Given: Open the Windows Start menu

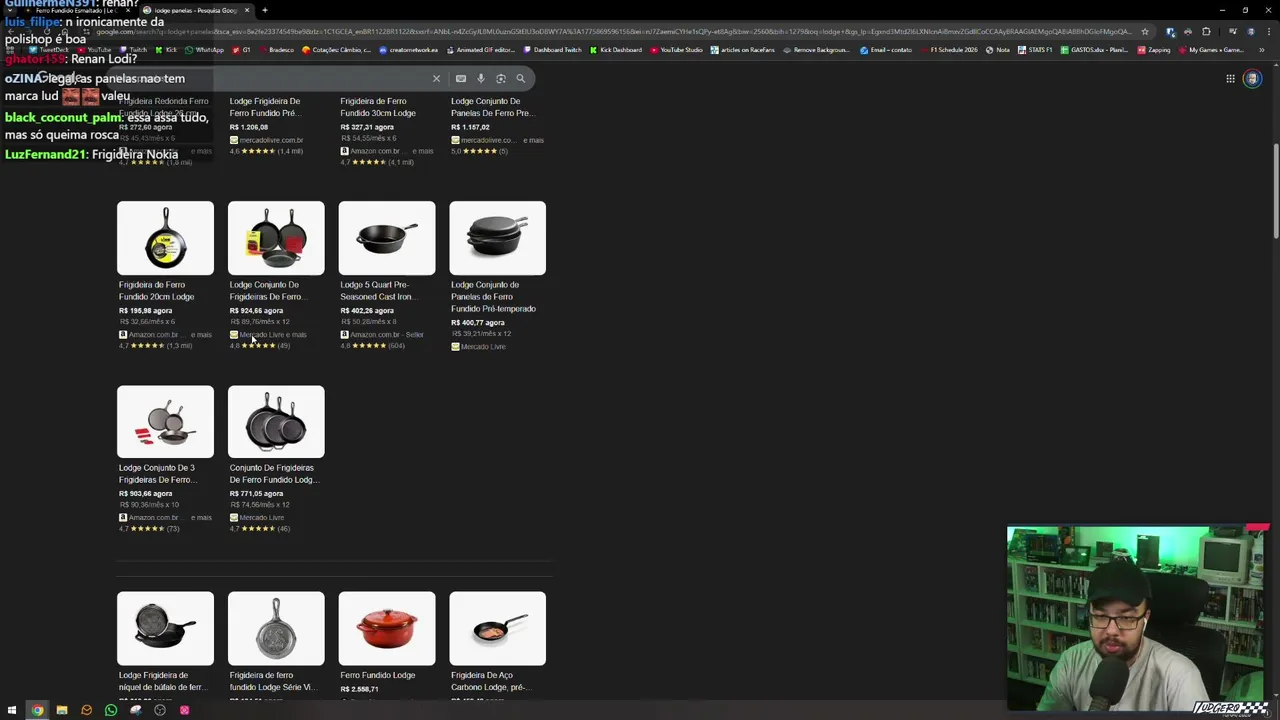Looking at the screenshot, I should click(x=12, y=710).
